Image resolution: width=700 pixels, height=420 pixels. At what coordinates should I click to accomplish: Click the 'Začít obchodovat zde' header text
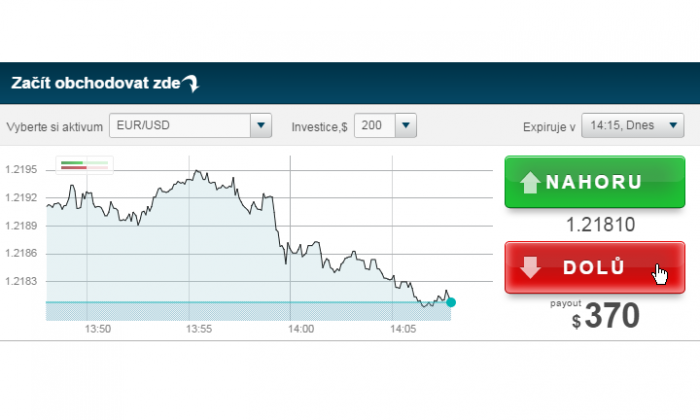[94, 85]
